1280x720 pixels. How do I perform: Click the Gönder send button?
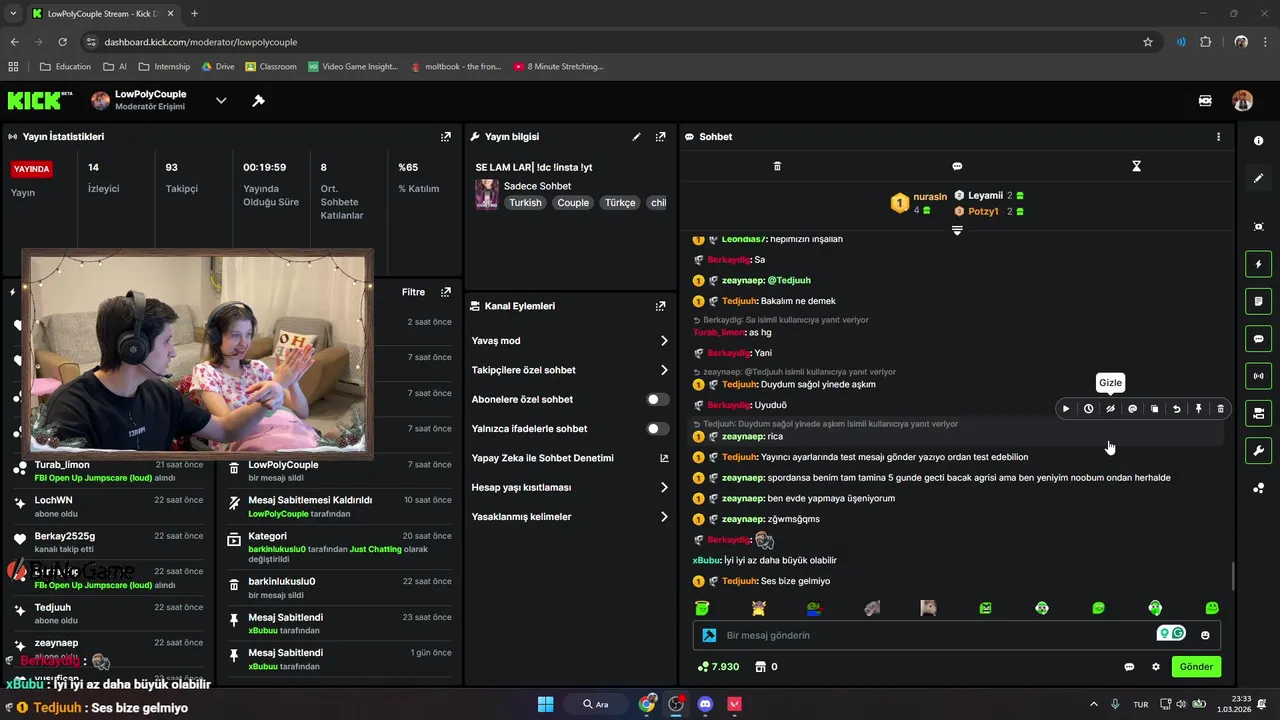pyautogui.click(x=1196, y=667)
